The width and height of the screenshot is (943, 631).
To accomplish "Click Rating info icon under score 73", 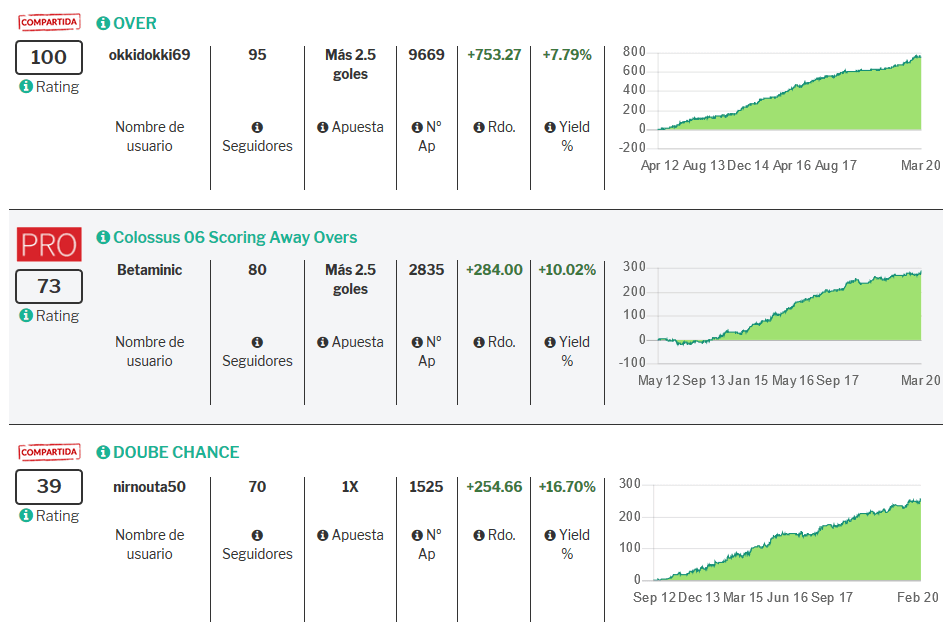I will [26, 315].
